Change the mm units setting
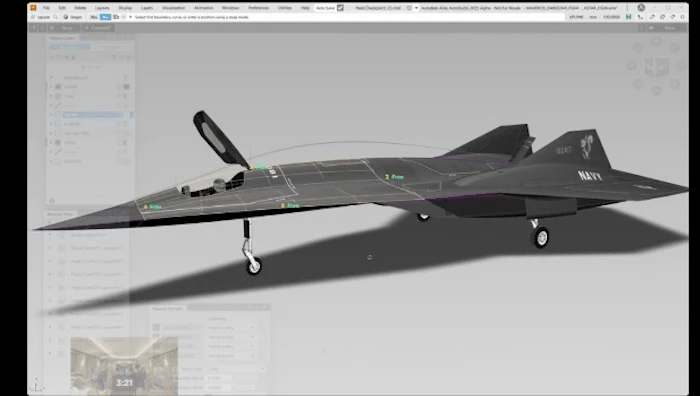The width and height of the screenshot is (700, 396). [593, 17]
